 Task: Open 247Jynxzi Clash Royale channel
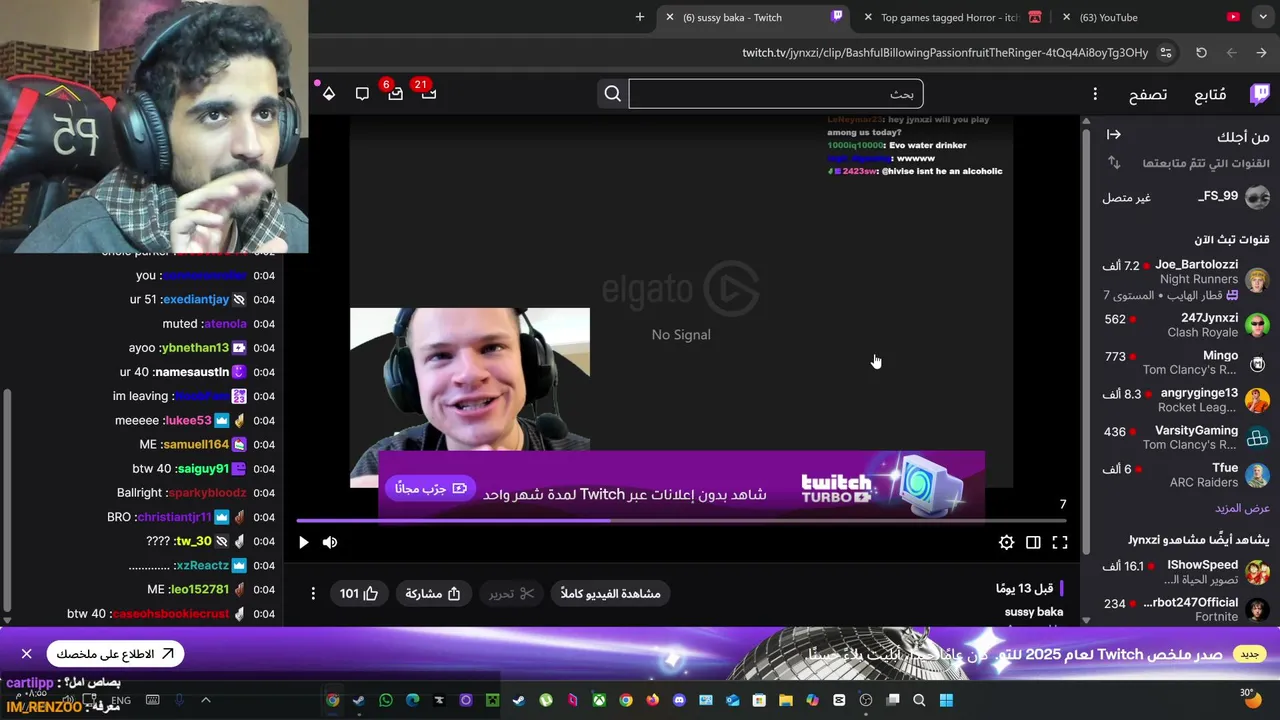(1184, 325)
